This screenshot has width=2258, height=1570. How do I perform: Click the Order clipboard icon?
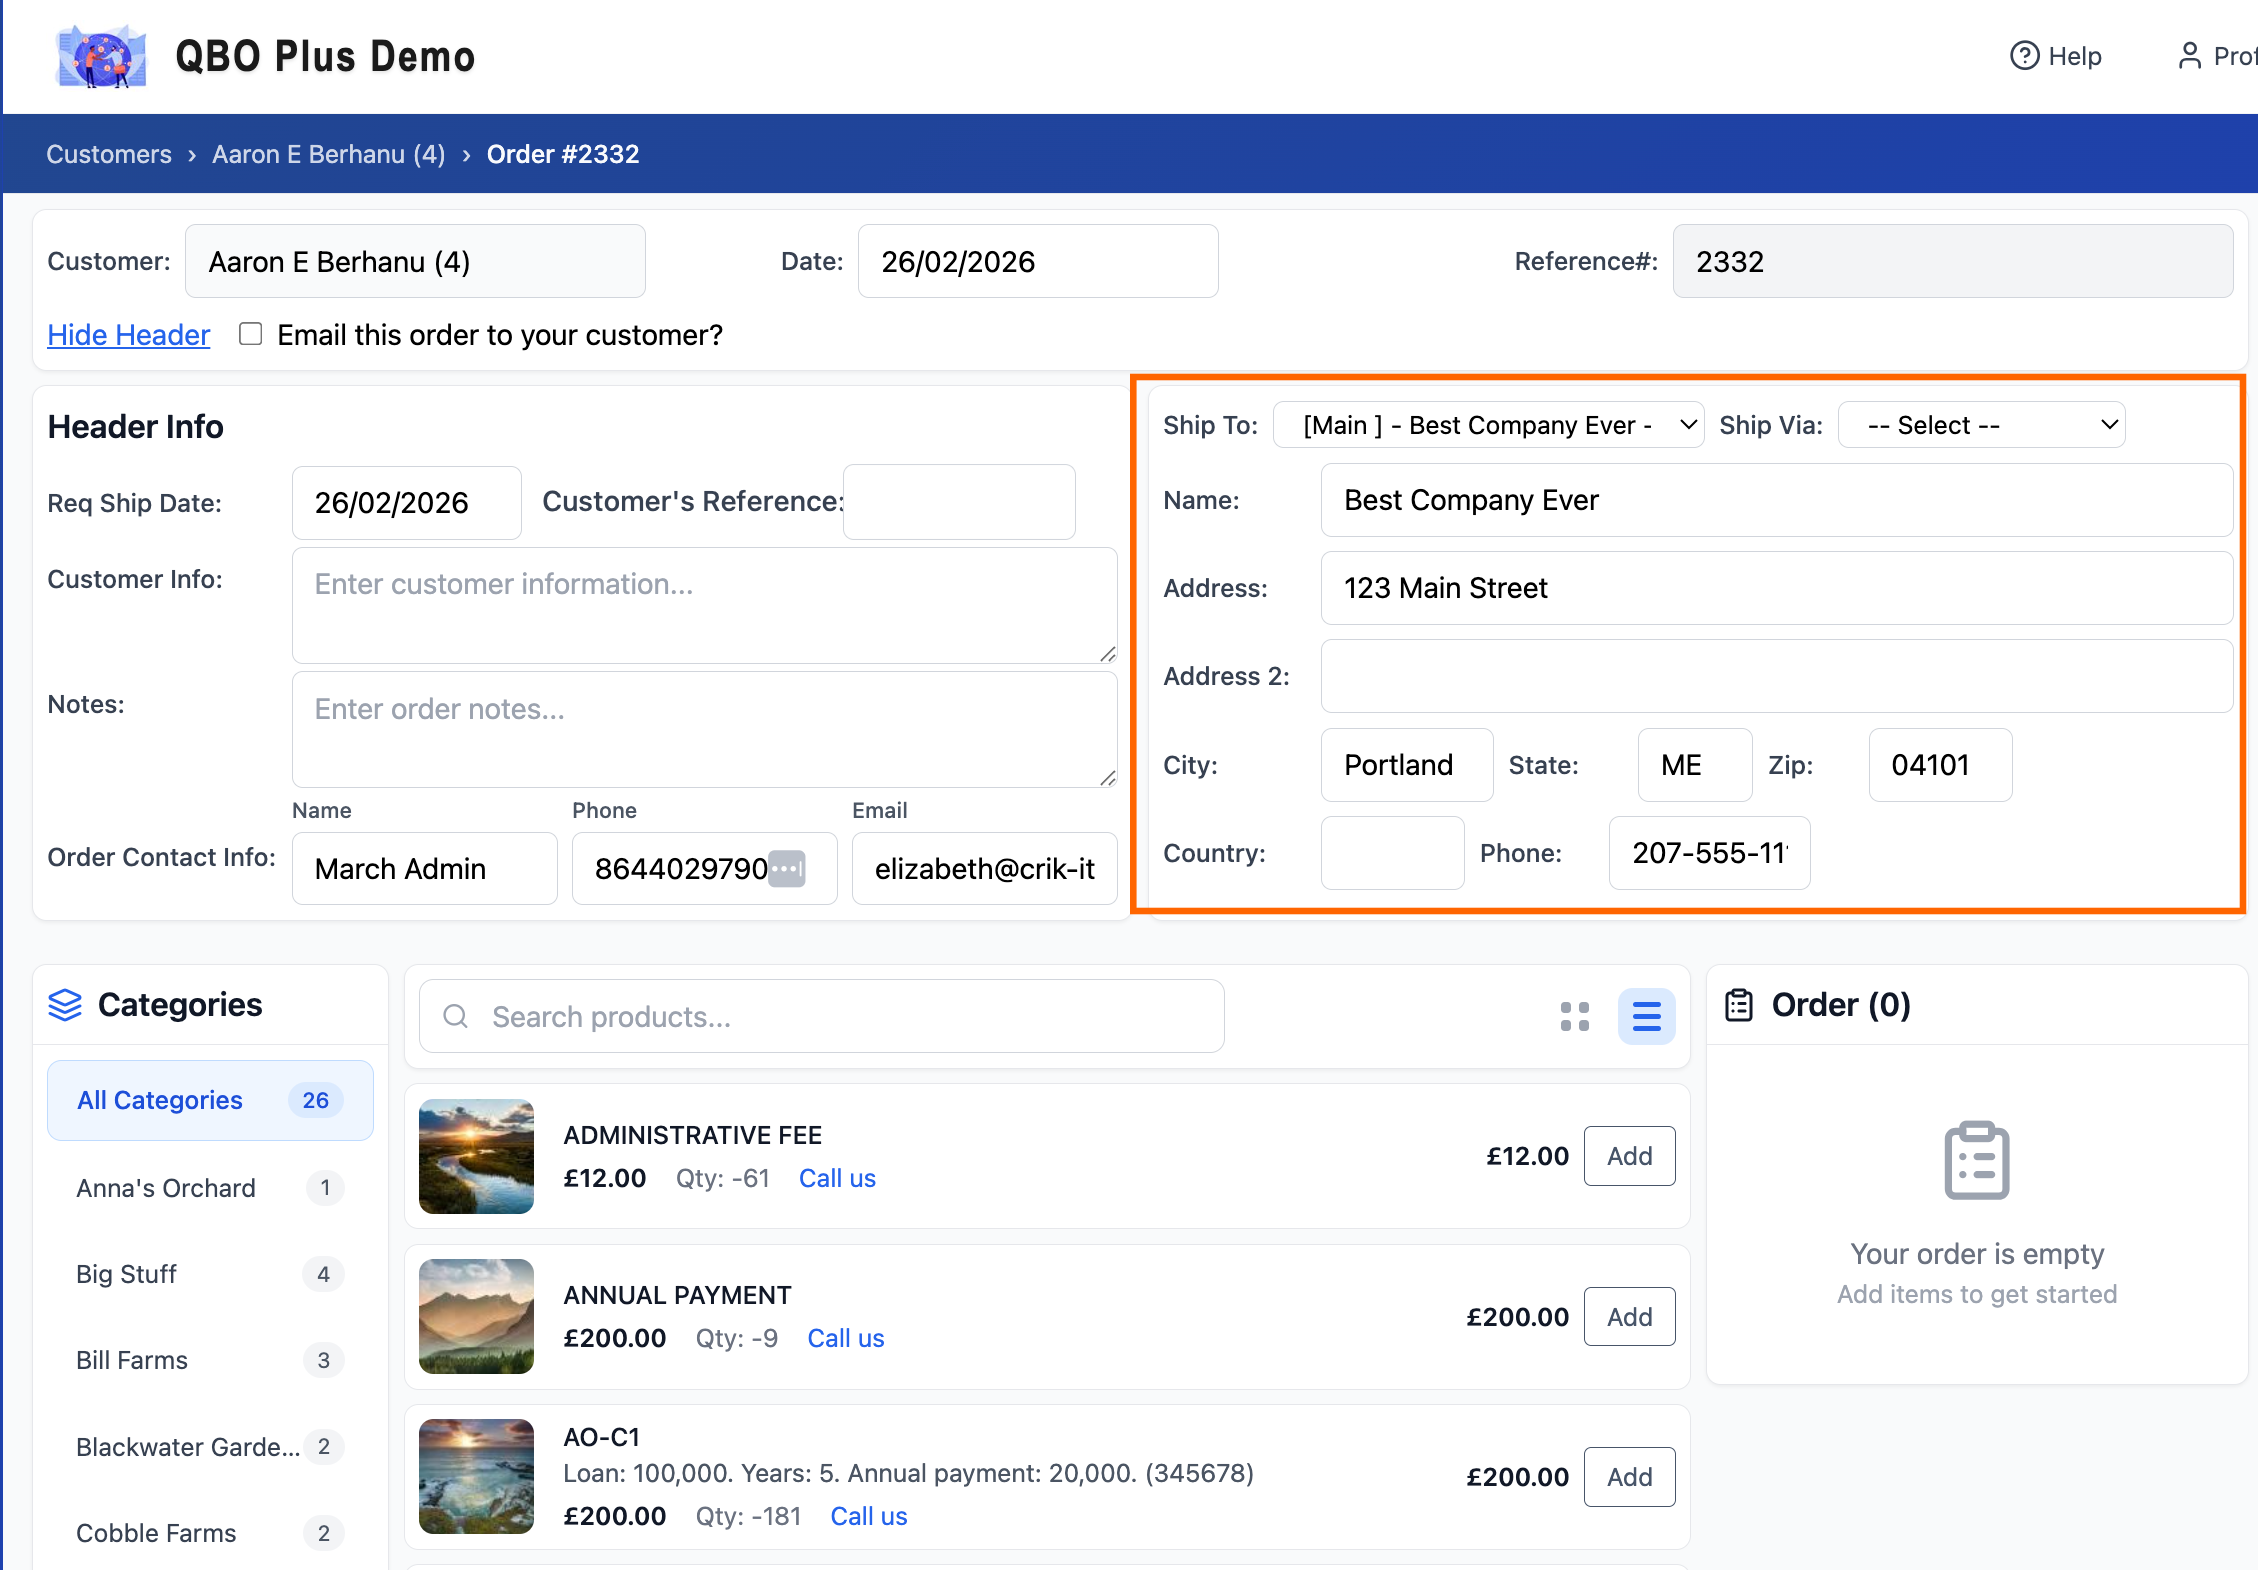click(x=1739, y=1005)
